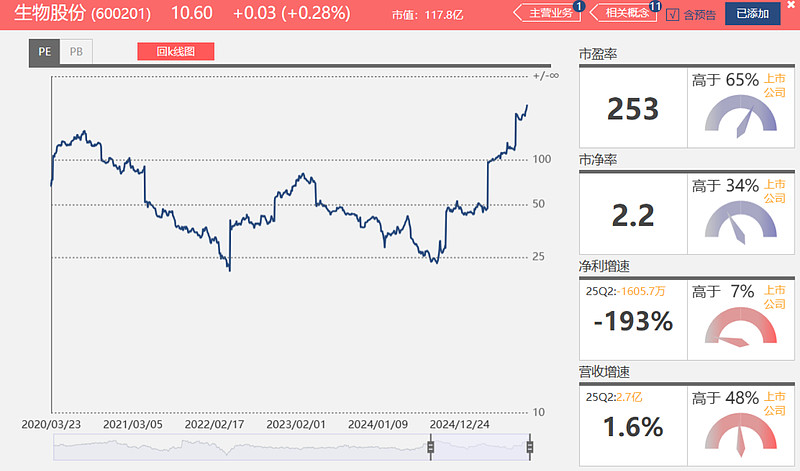Click the date label 2021/03/05
Image resolution: width=800 pixels, height=471 pixels.
[x=133, y=425]
